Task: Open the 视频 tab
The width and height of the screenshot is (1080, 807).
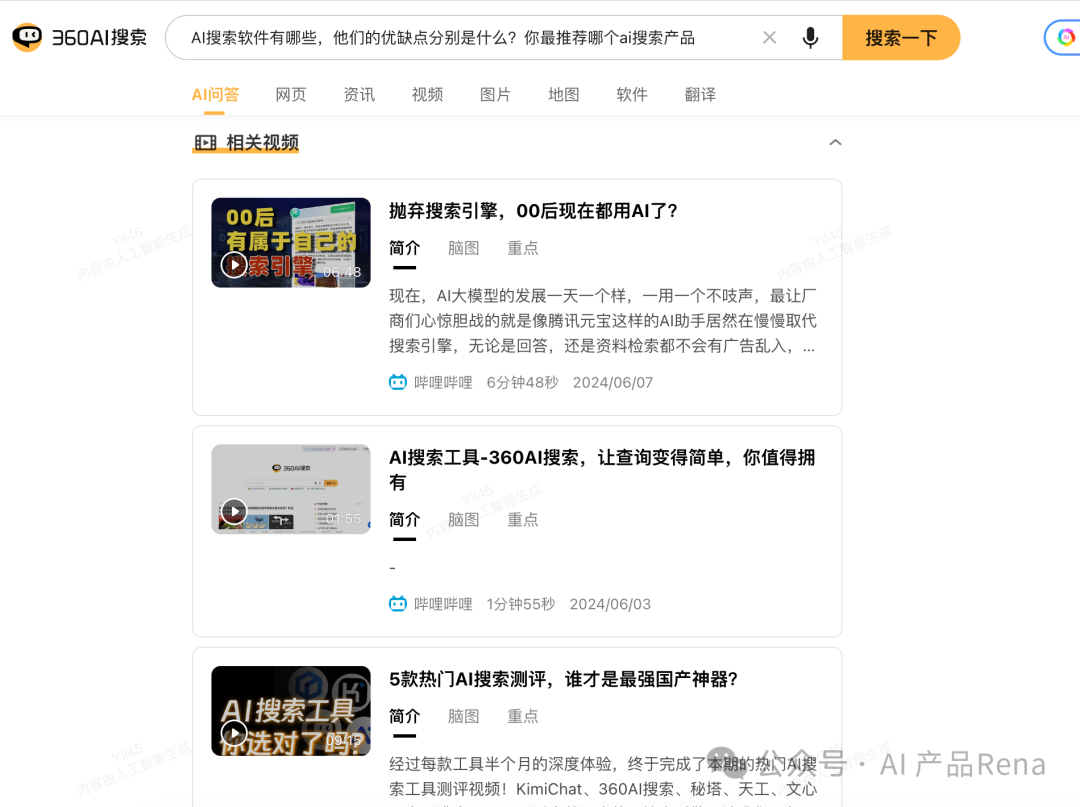Action: (x=427, y=94)
